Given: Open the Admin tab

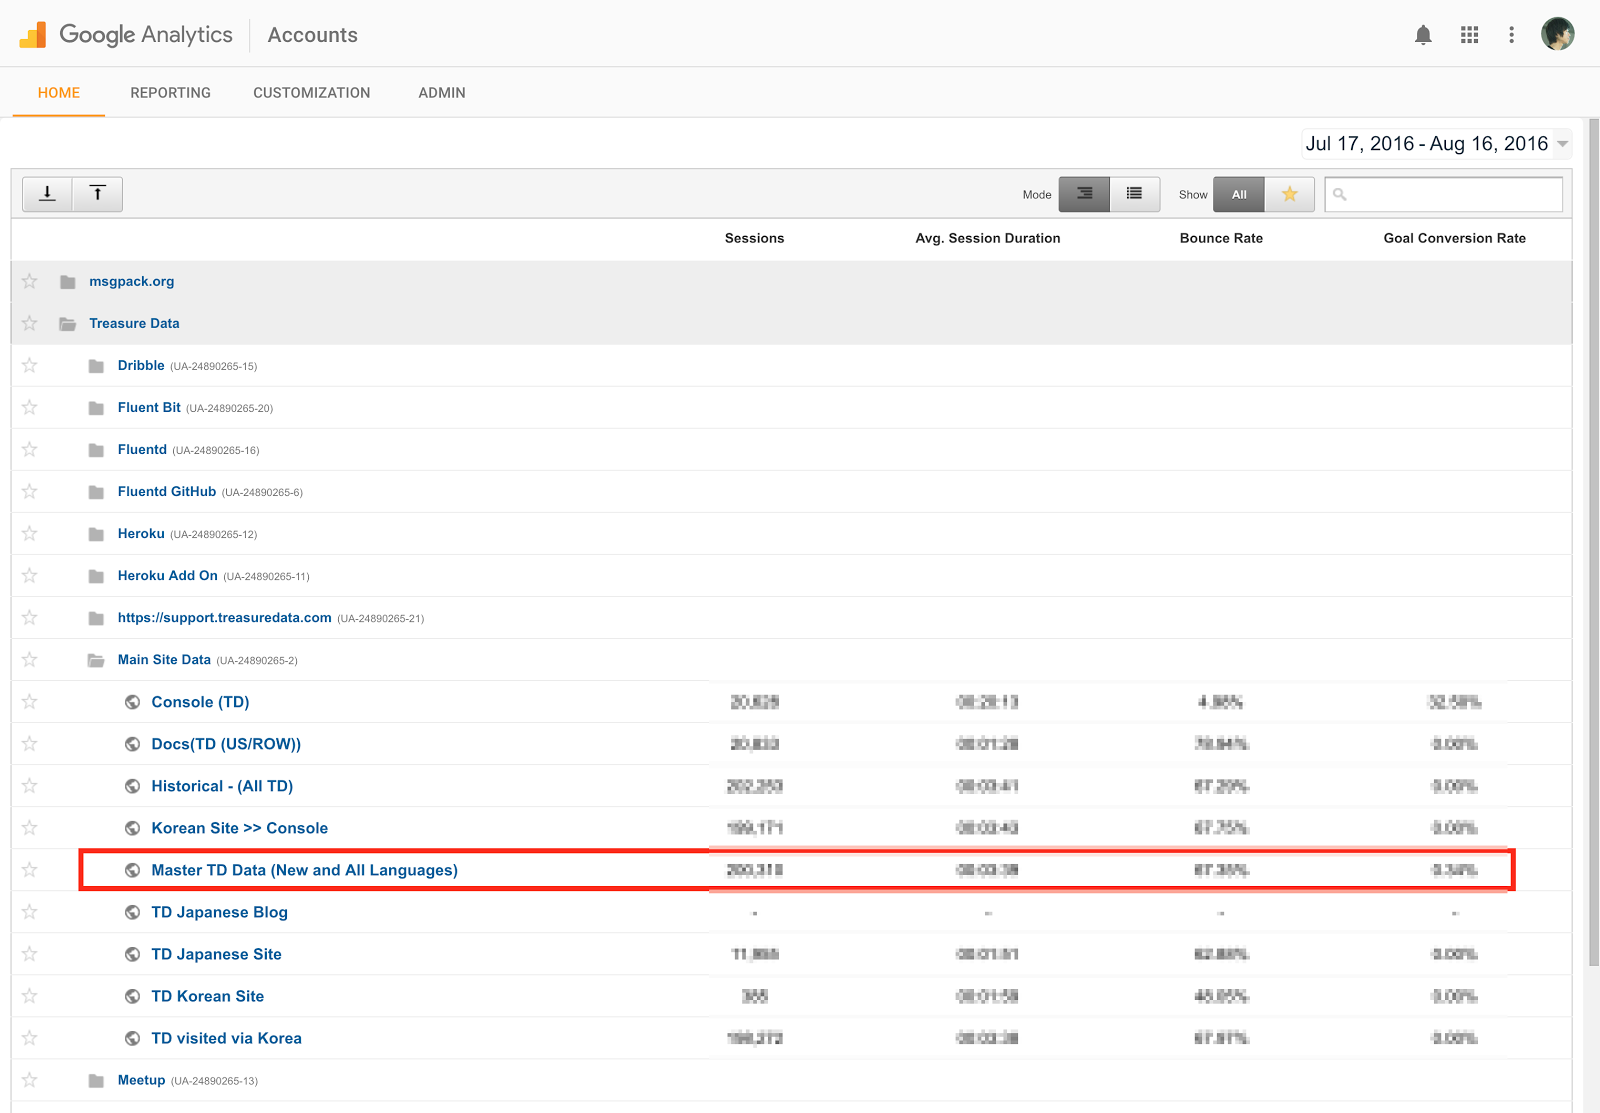Looking at the screenshot, I should [x=442, y=93].
